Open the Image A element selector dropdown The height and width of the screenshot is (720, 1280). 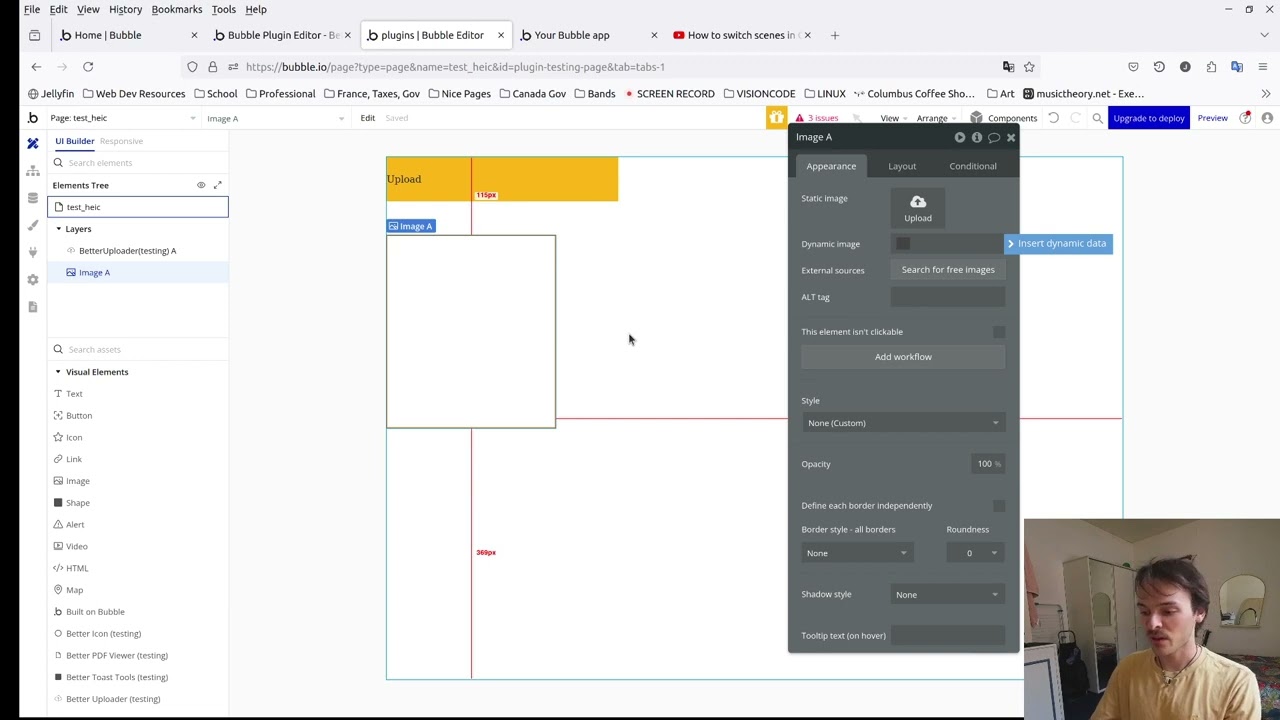[275, 118]
